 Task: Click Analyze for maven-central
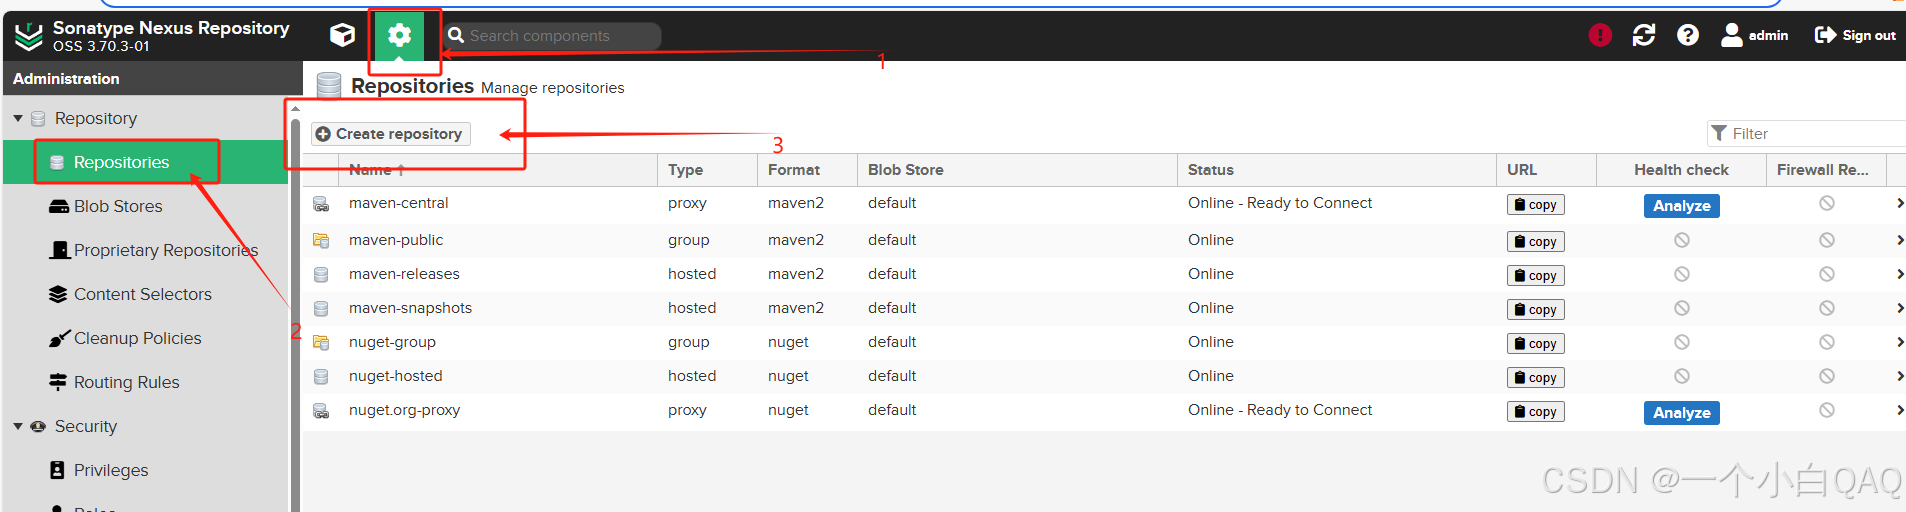click(1681, 205)
